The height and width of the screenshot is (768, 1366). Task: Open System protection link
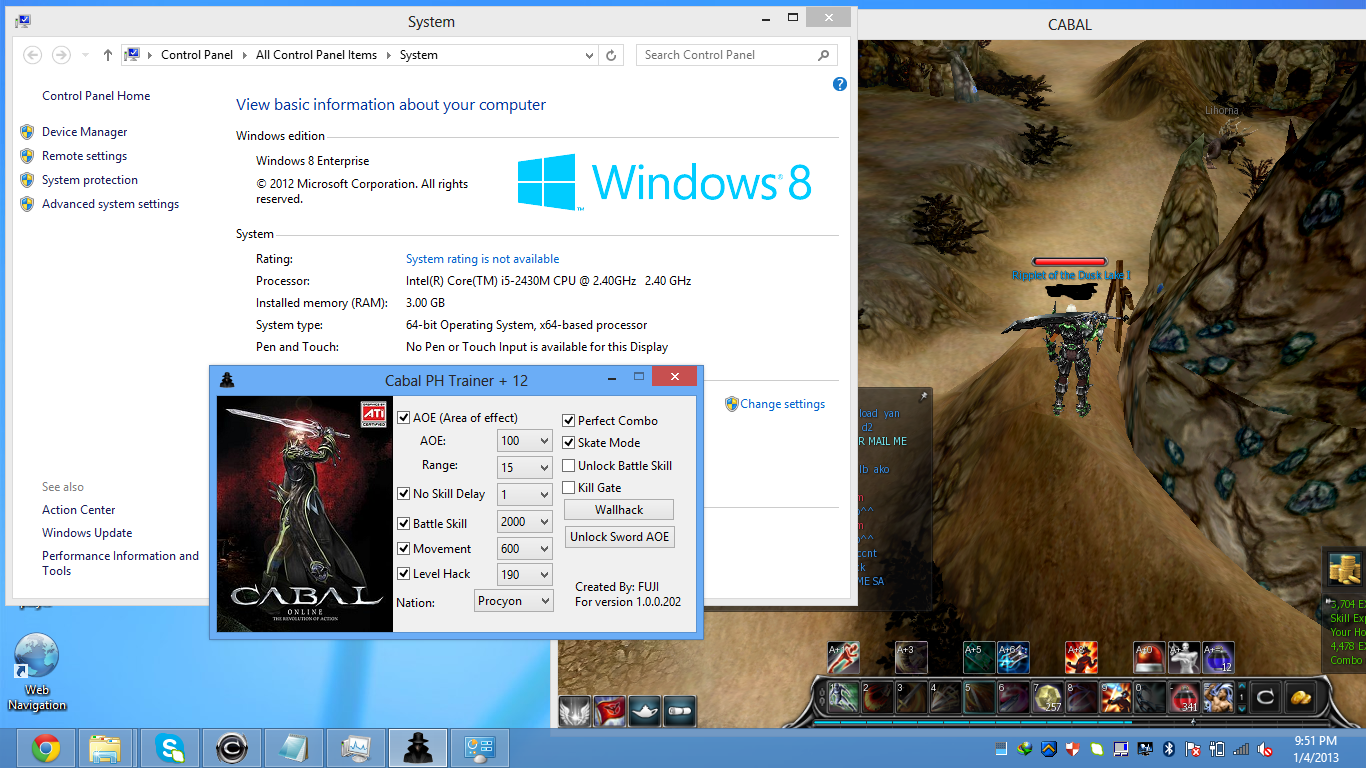click(90, 180)
